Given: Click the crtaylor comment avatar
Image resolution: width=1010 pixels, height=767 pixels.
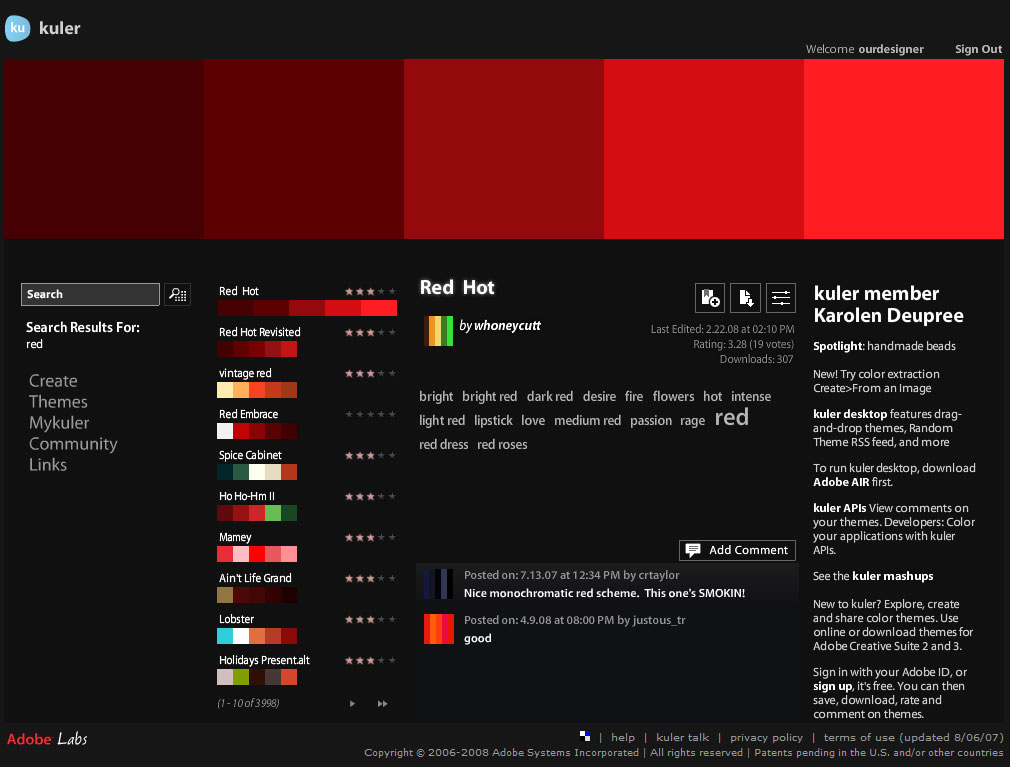Looking at the screenshot, I should click(439, 584).
